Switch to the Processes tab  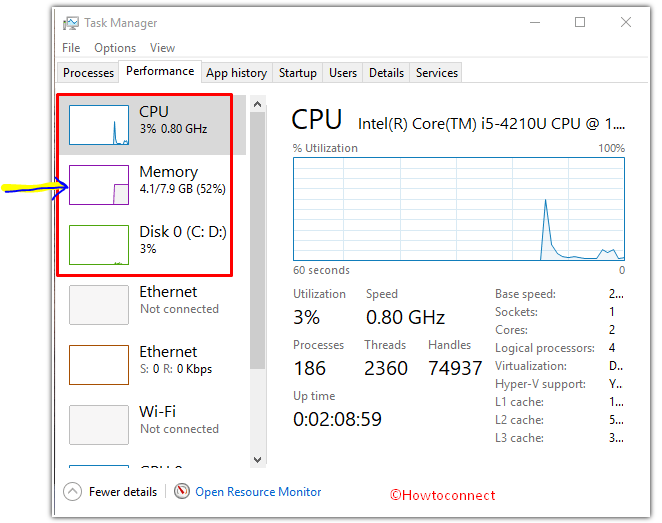[x=88, y=73]
